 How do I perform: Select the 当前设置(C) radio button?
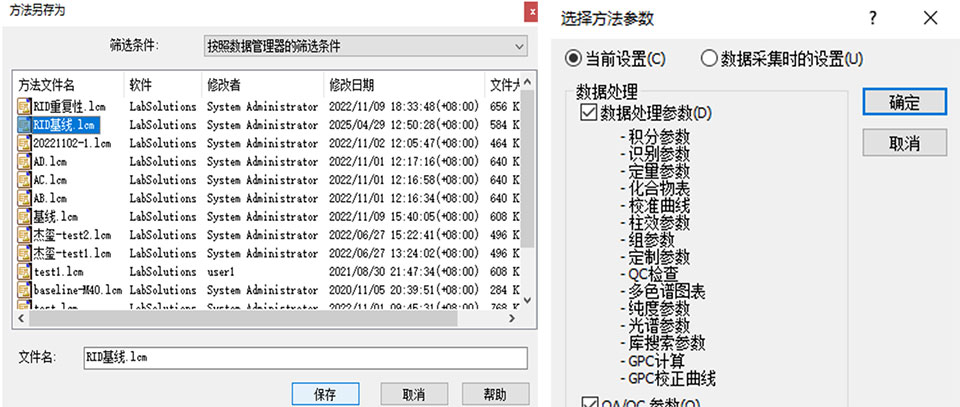pyautogui.click(x=573, y=58)
